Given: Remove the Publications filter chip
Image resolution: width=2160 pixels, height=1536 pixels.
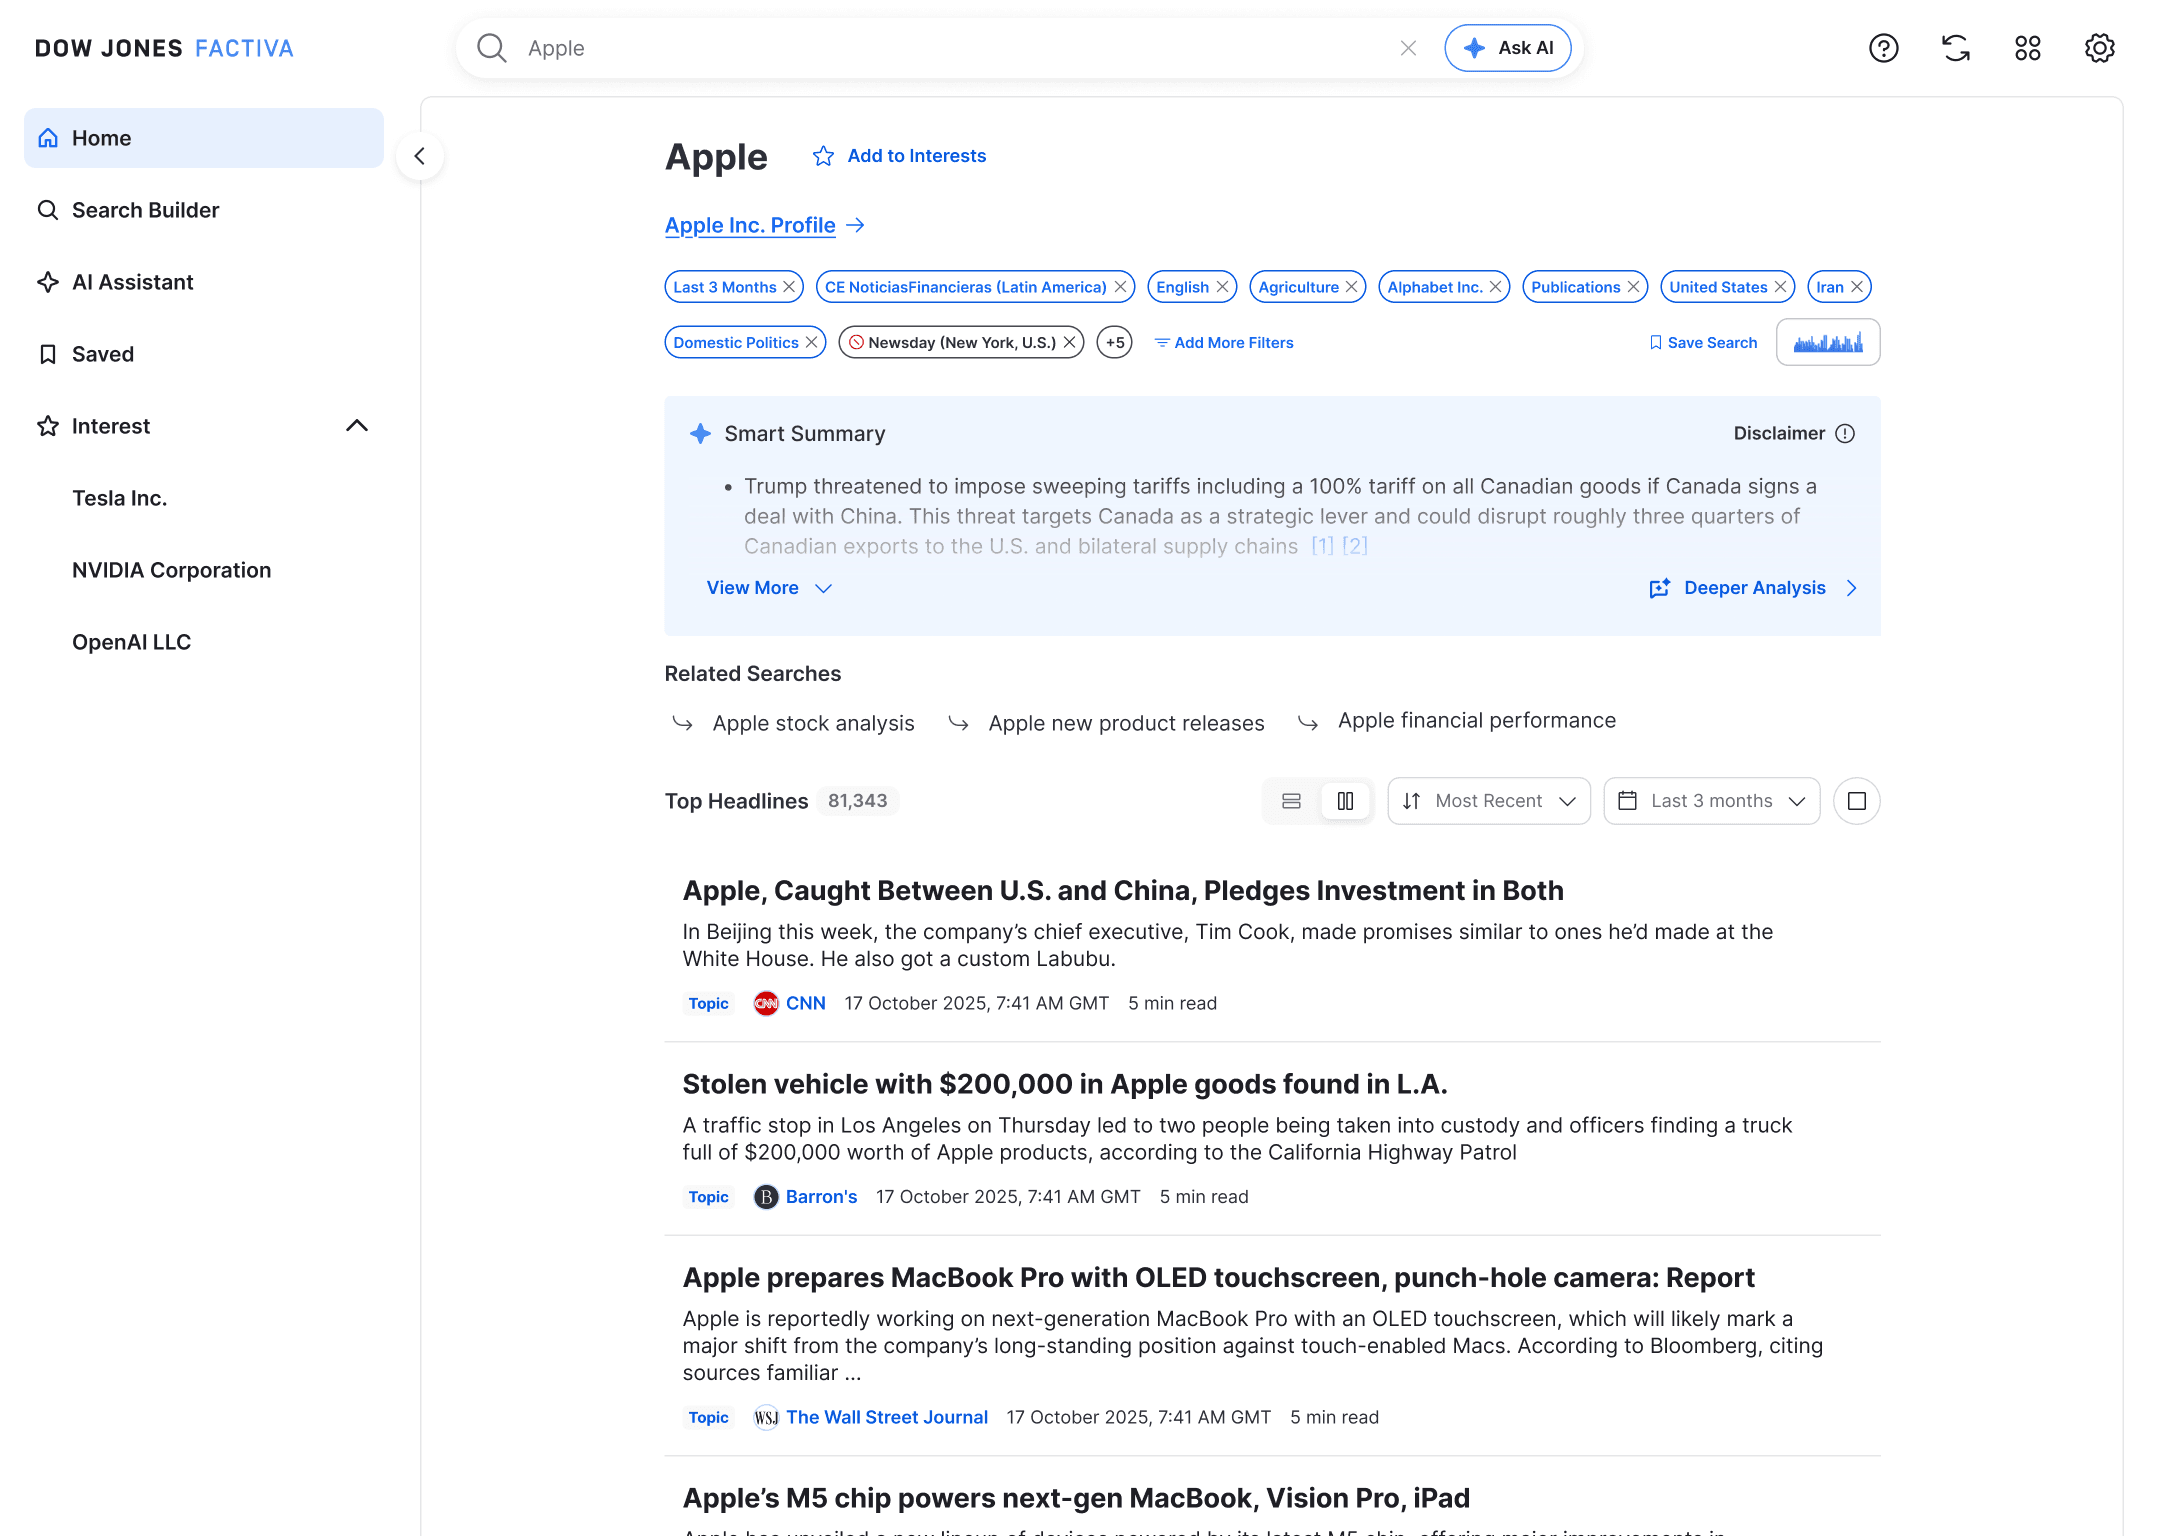Looking at the screenshot, I should pos(1633,287).
